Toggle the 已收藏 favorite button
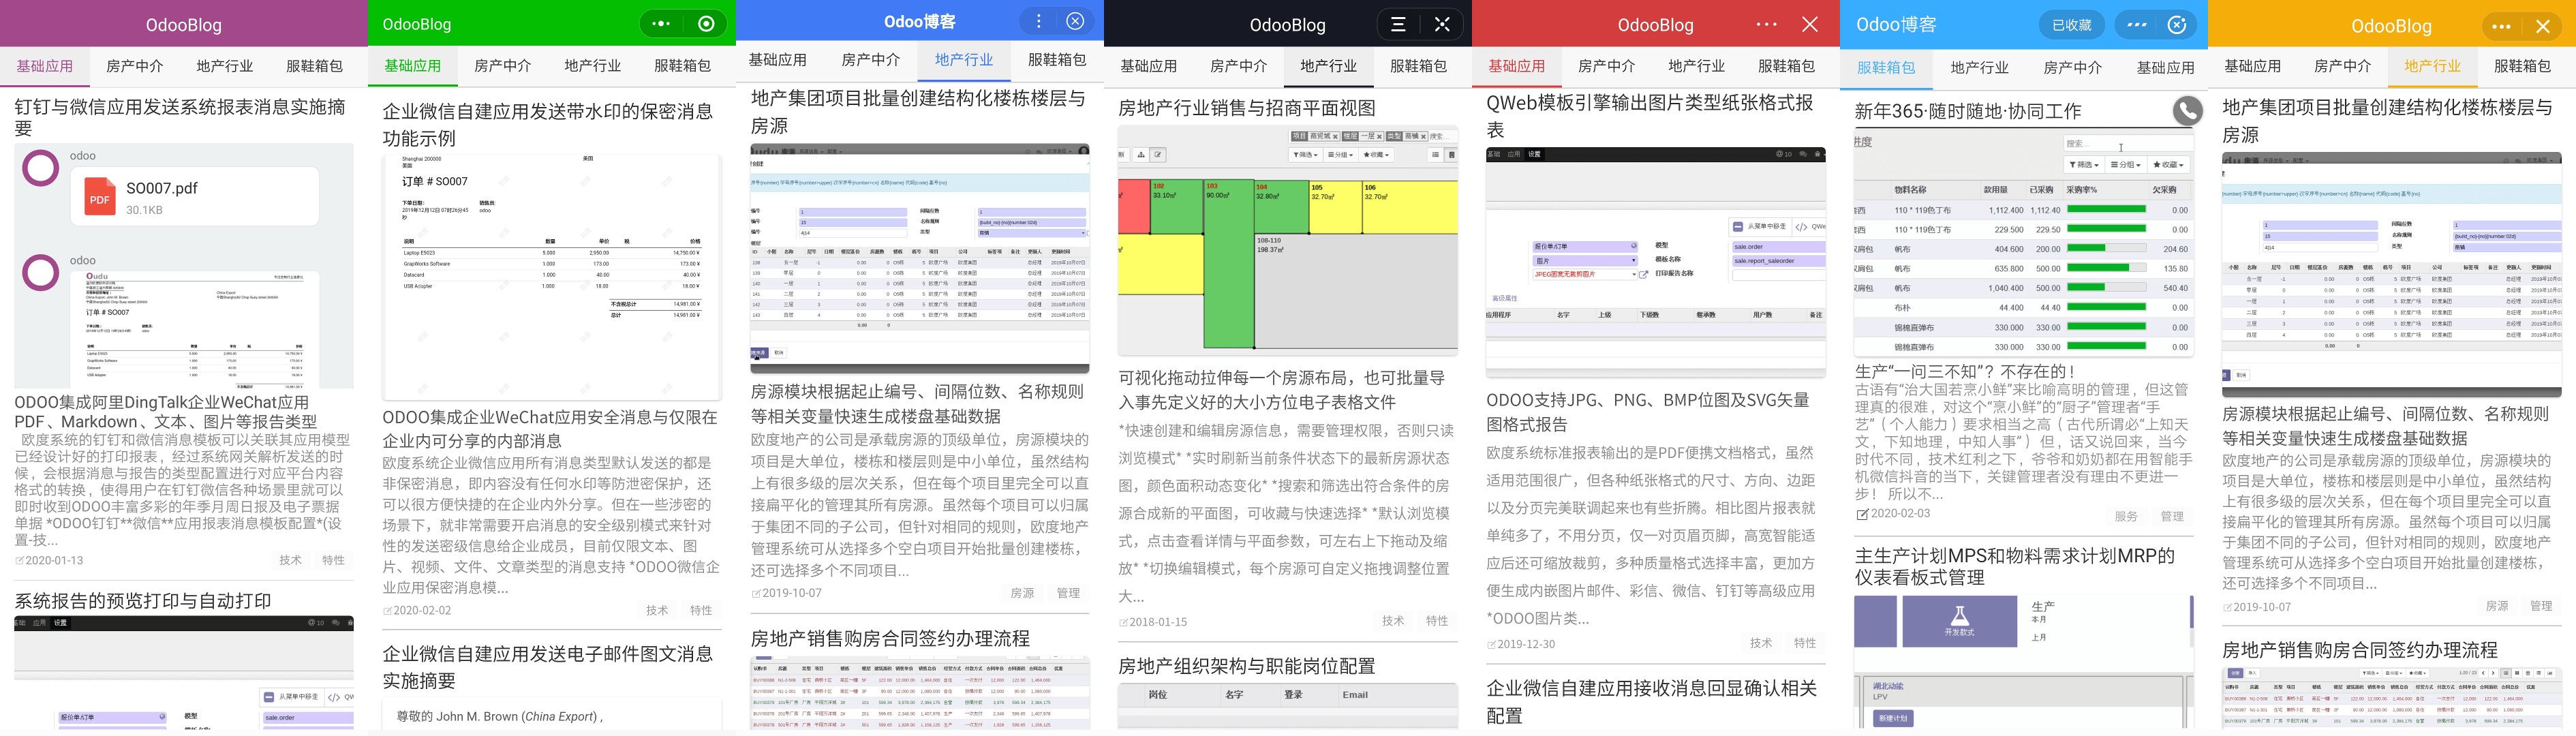The width and height of the screenshot is (2576, 736). click(2072, 25)
